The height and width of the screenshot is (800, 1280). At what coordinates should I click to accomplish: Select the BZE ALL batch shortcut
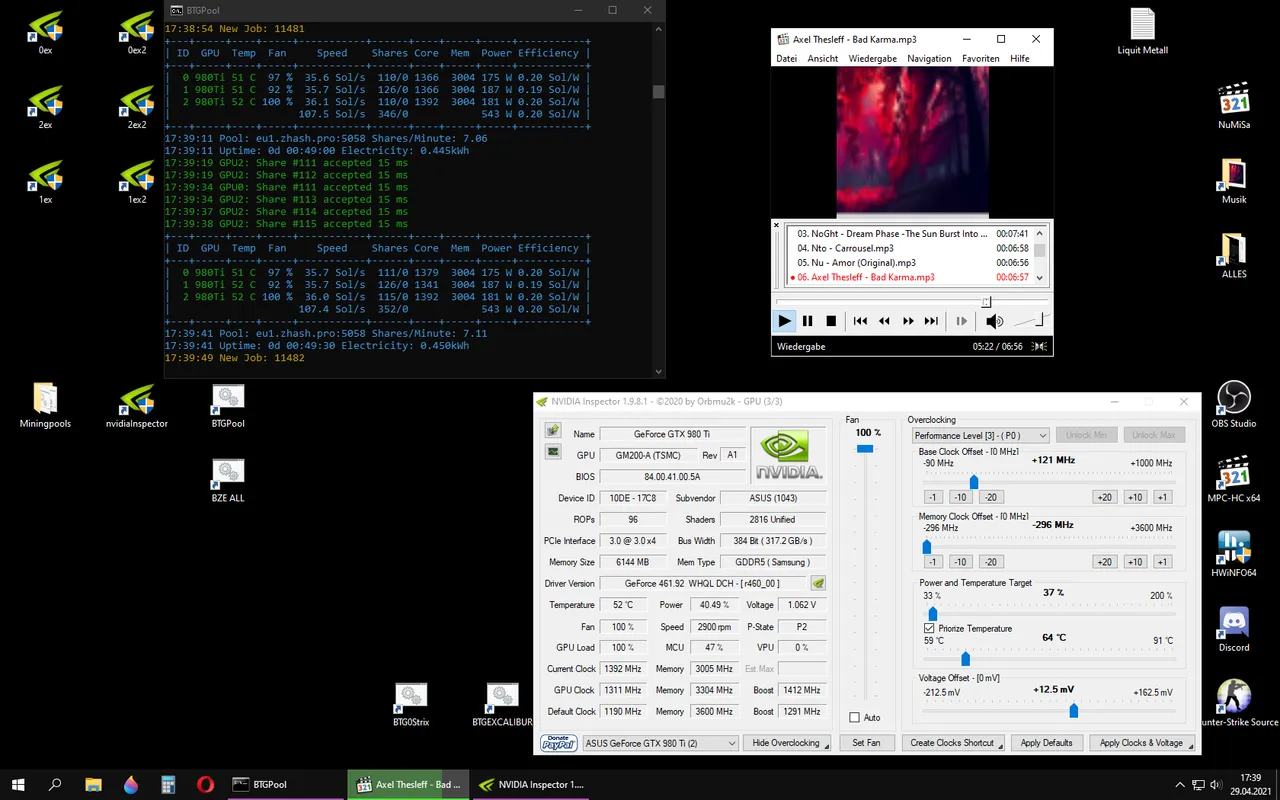pyautogui.click(x=228, y=479)
